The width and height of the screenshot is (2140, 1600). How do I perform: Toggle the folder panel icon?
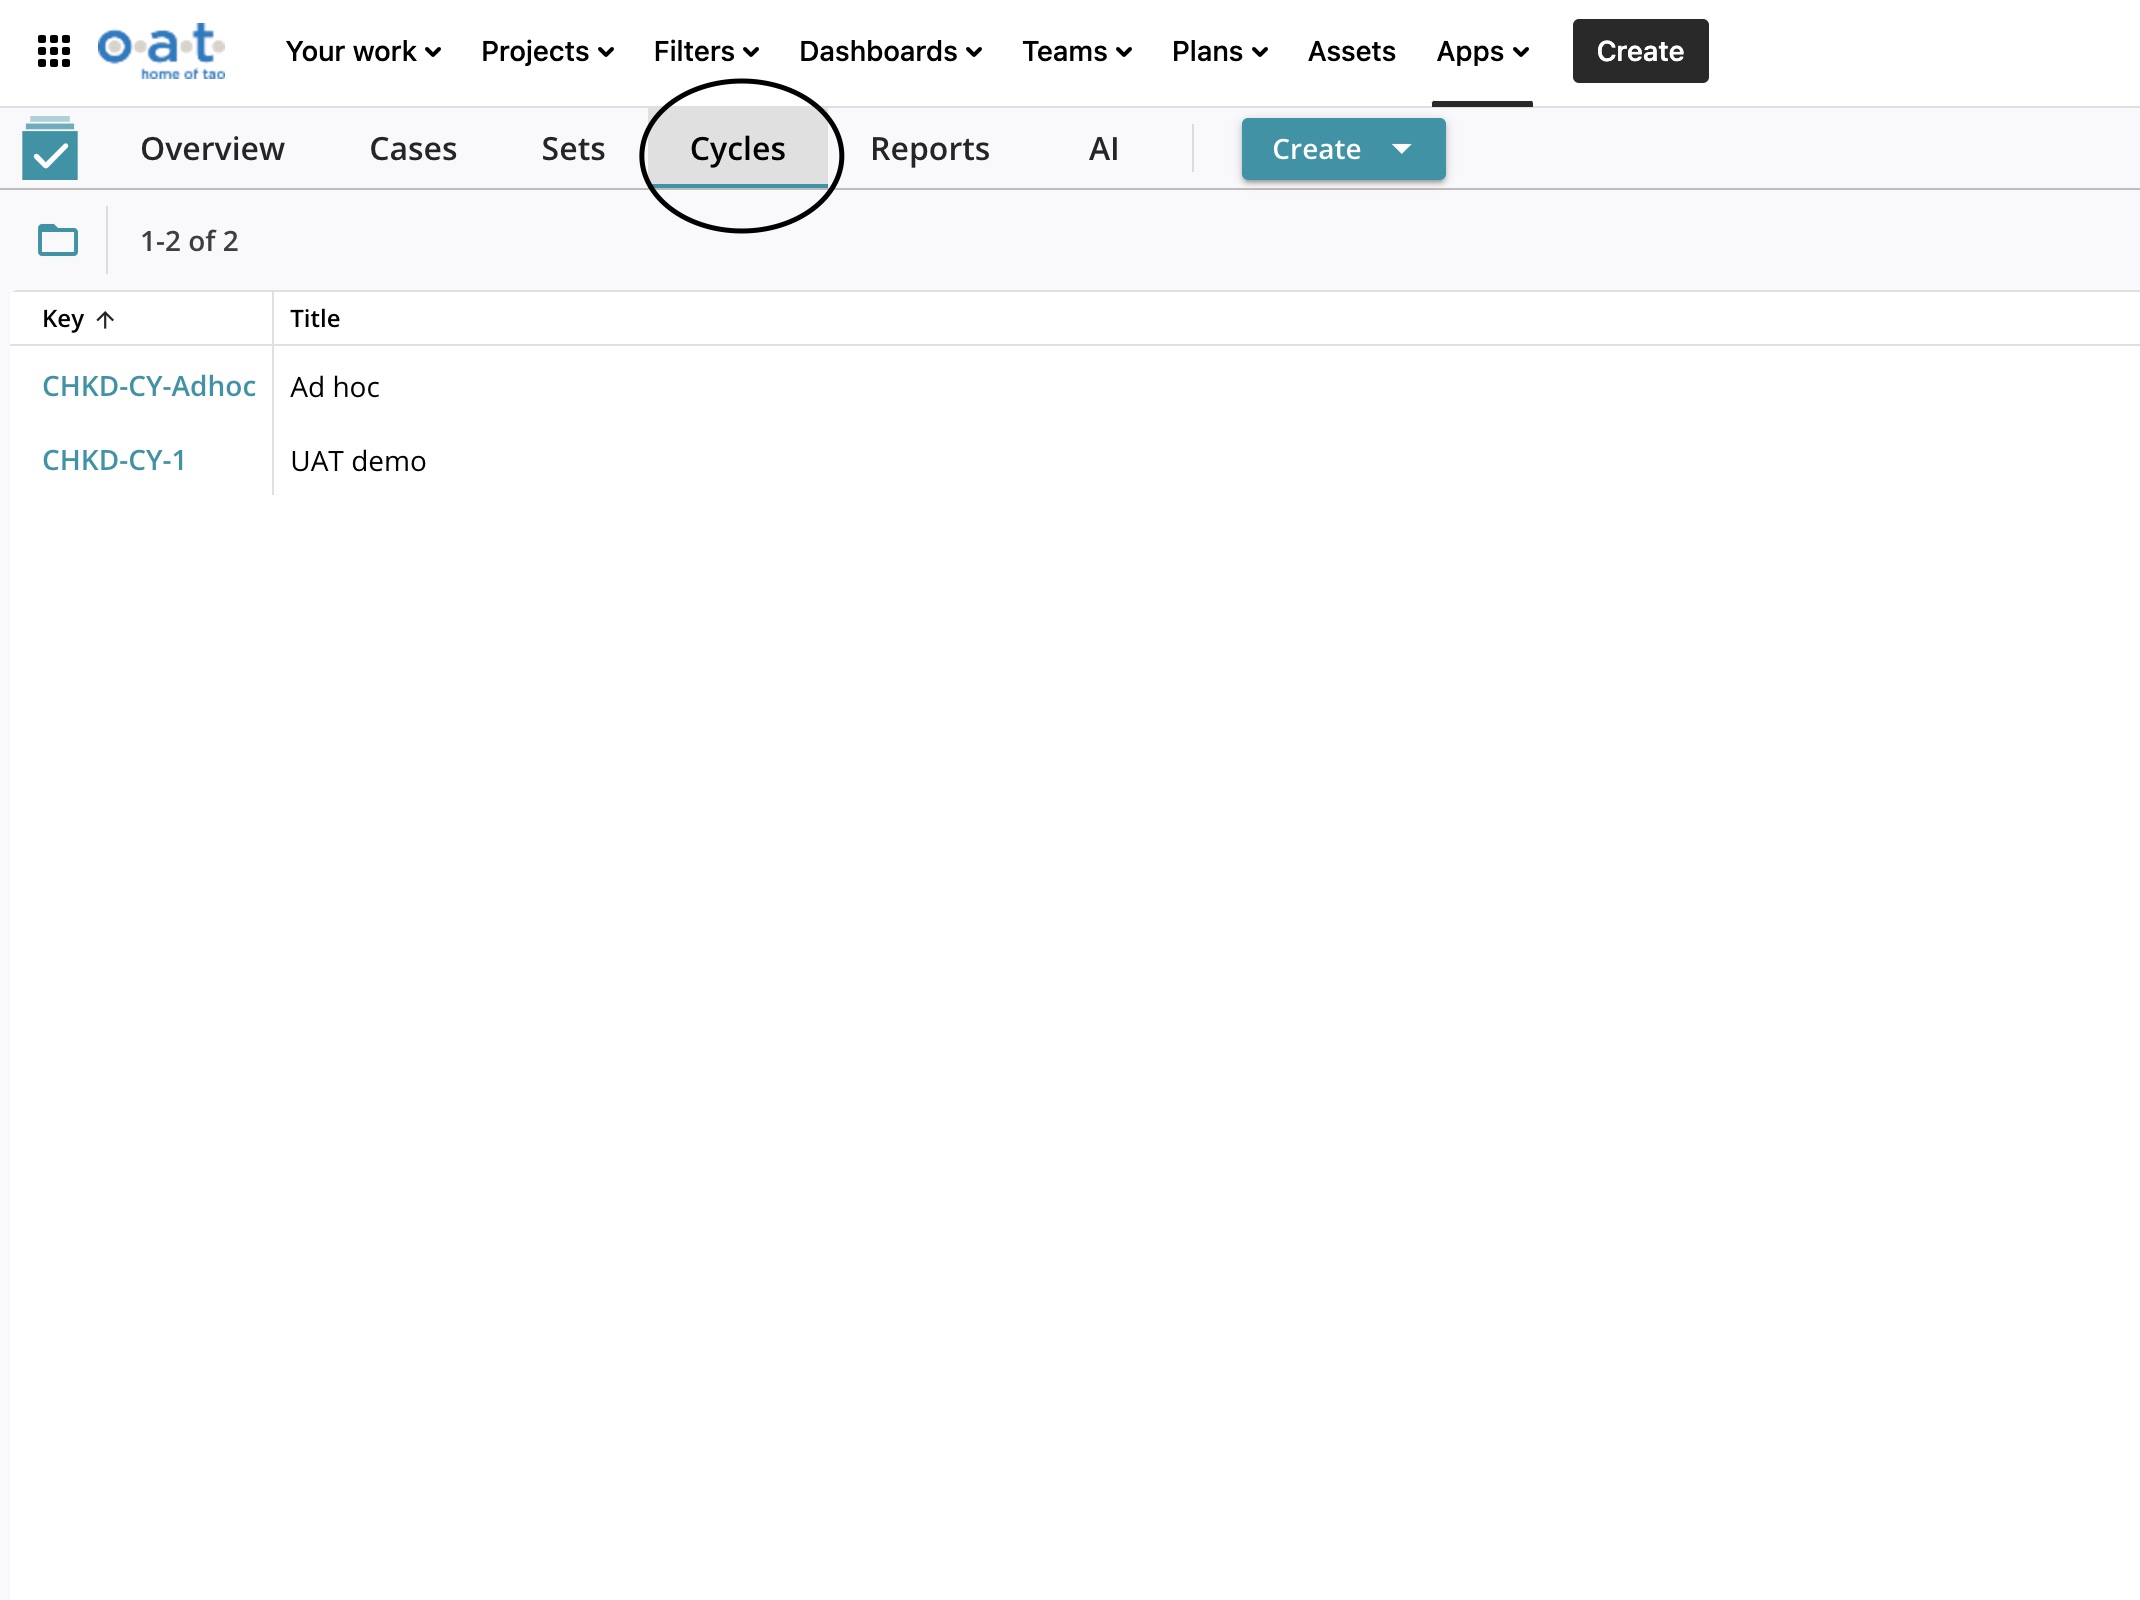coord(58,240)
